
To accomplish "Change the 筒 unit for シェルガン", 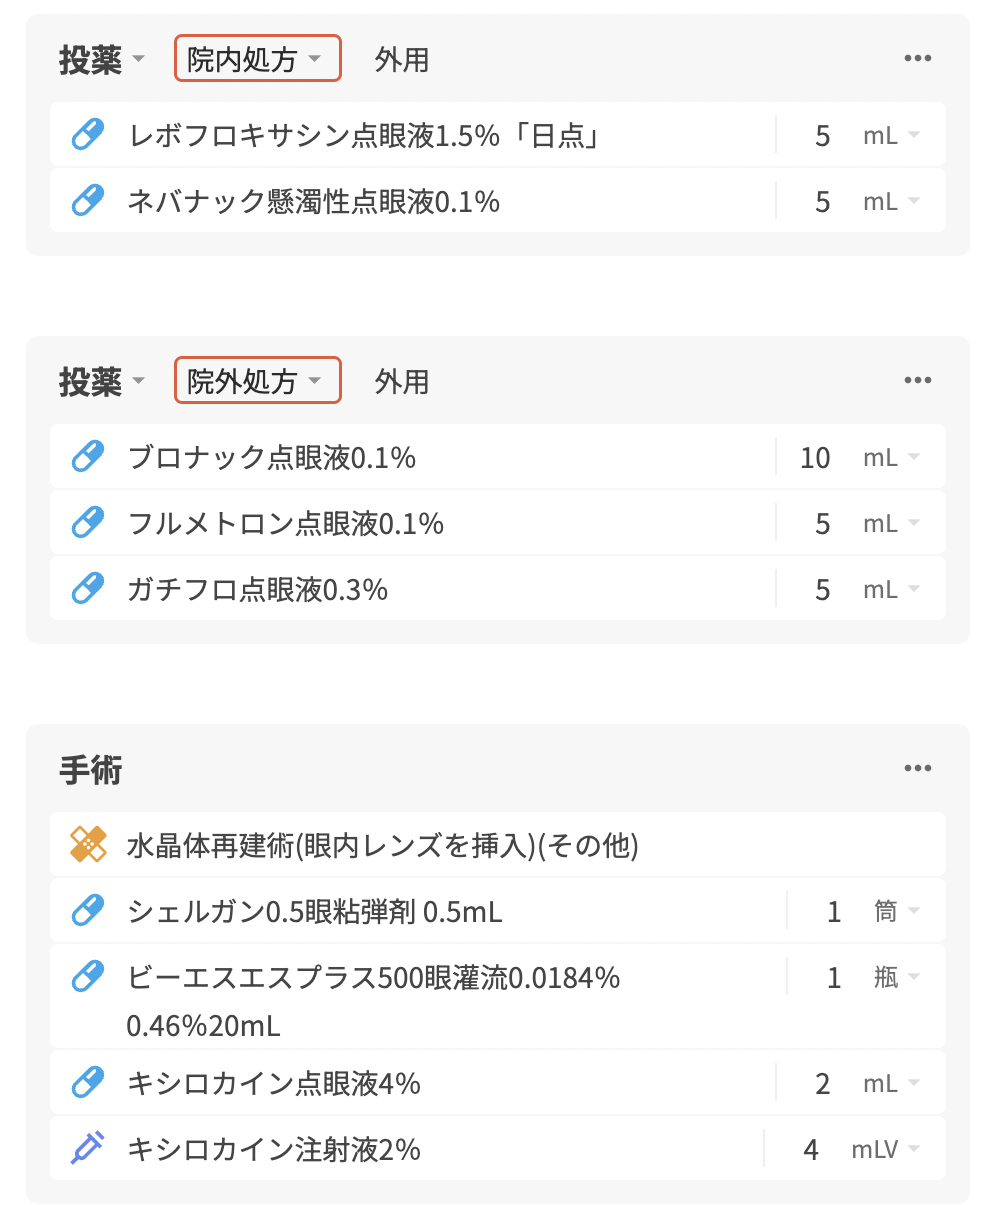I will tap(896, 911).
